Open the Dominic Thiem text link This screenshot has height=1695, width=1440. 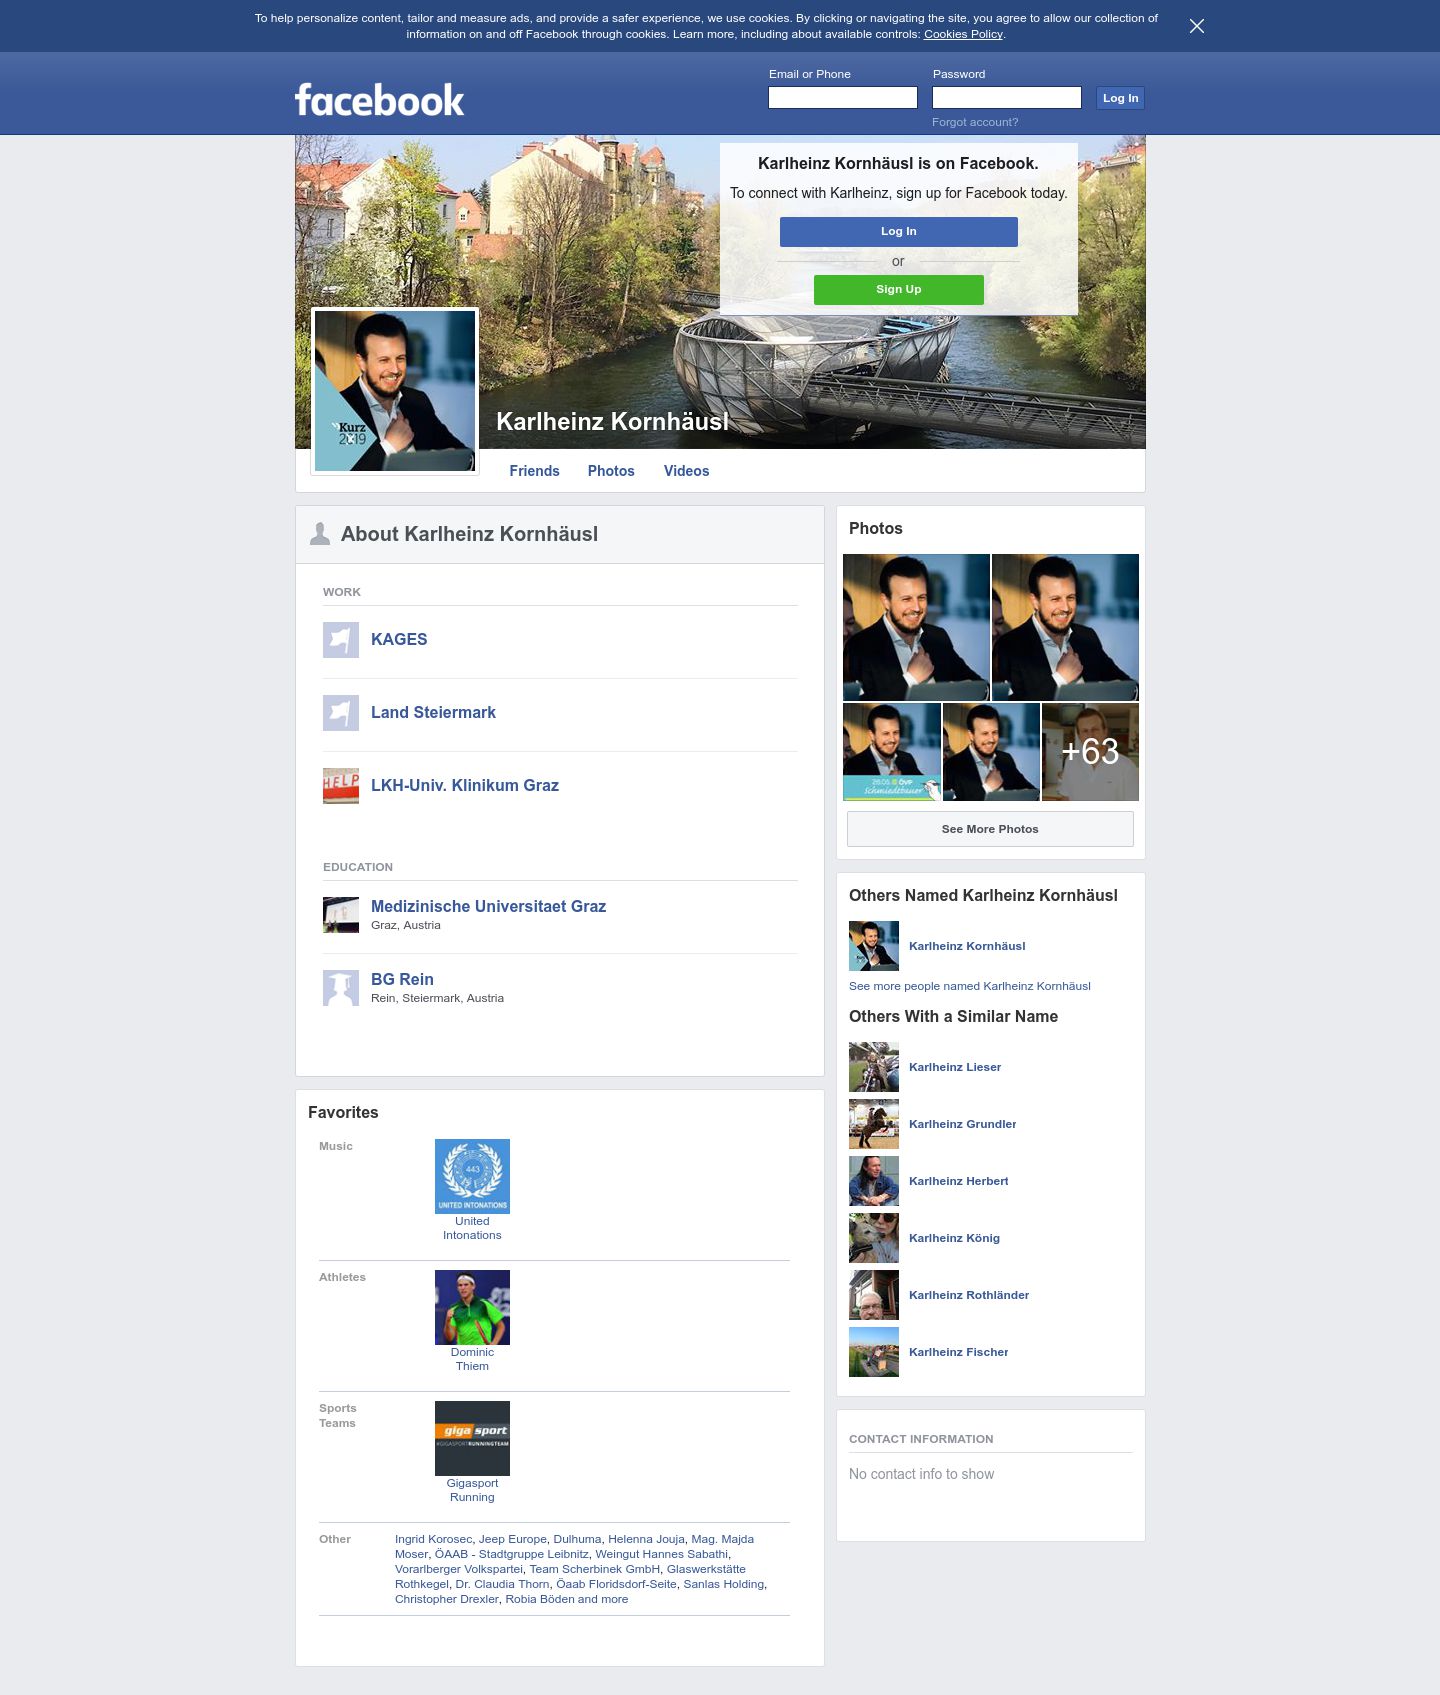pos(472,1359)
